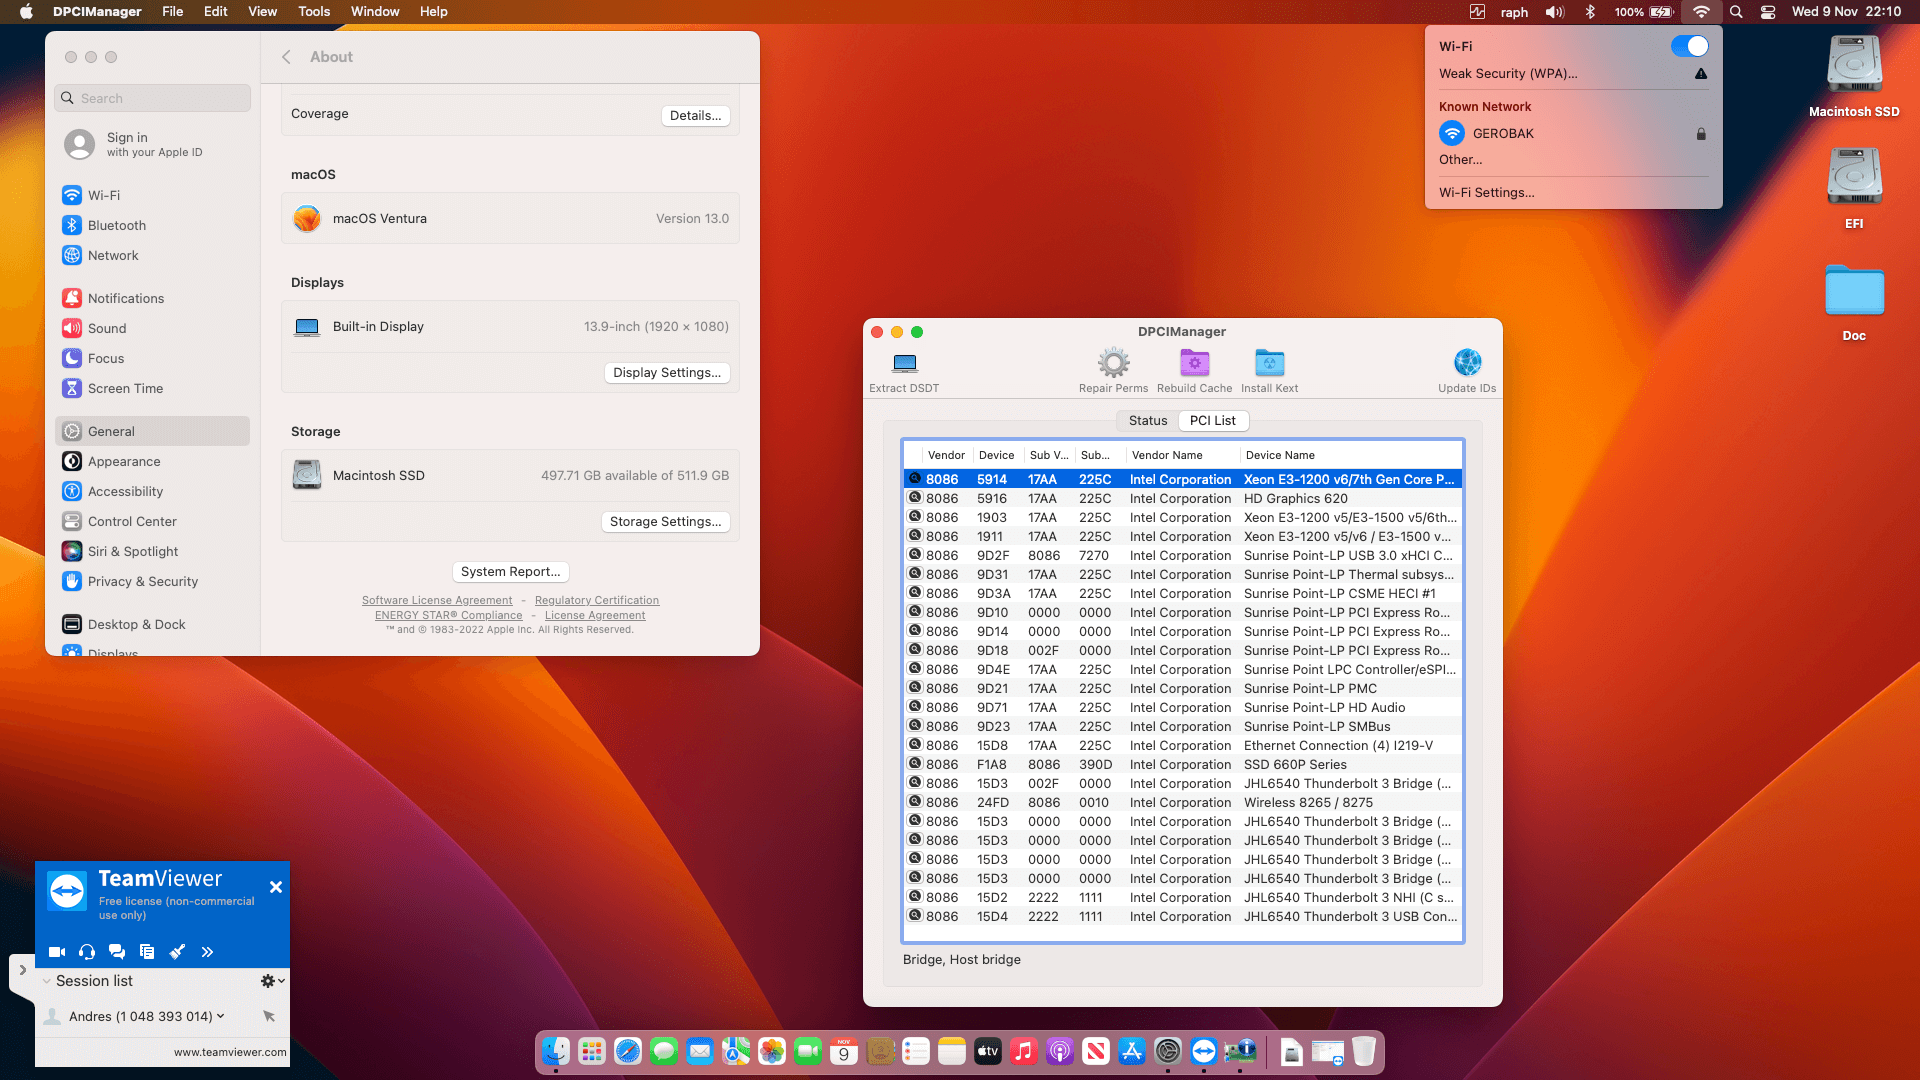The image size is (1920, 1080).
Task: Open Control Center in Settings sidebar
Action: 152,521
